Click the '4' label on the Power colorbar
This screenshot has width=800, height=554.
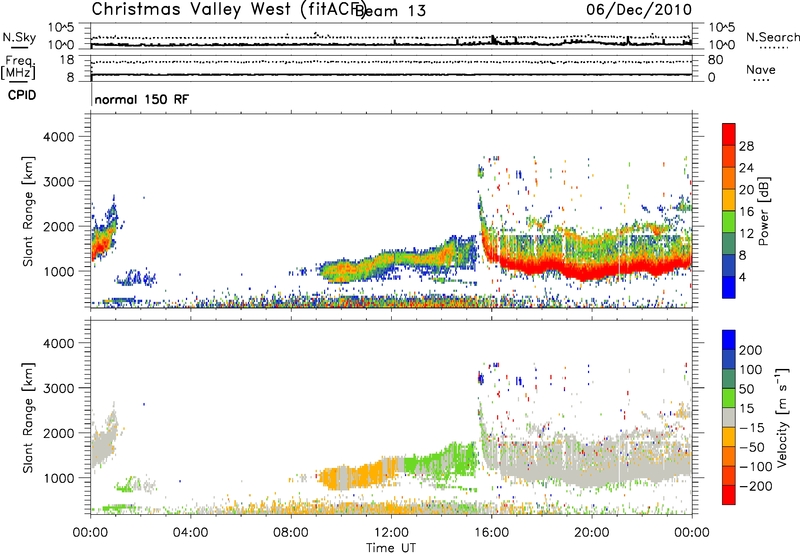click(x=742, y=278)
